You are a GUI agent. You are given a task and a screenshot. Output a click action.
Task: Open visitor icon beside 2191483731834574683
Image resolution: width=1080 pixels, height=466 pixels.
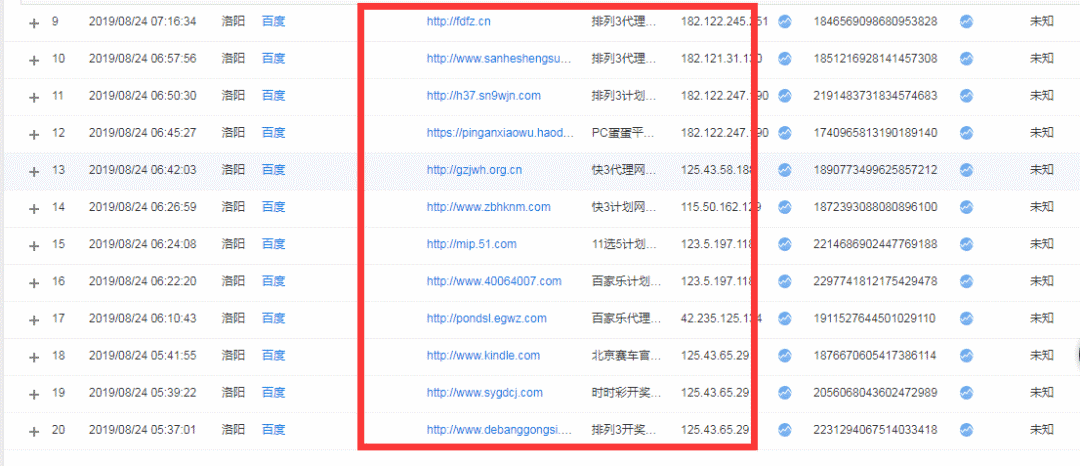(966, 96)
